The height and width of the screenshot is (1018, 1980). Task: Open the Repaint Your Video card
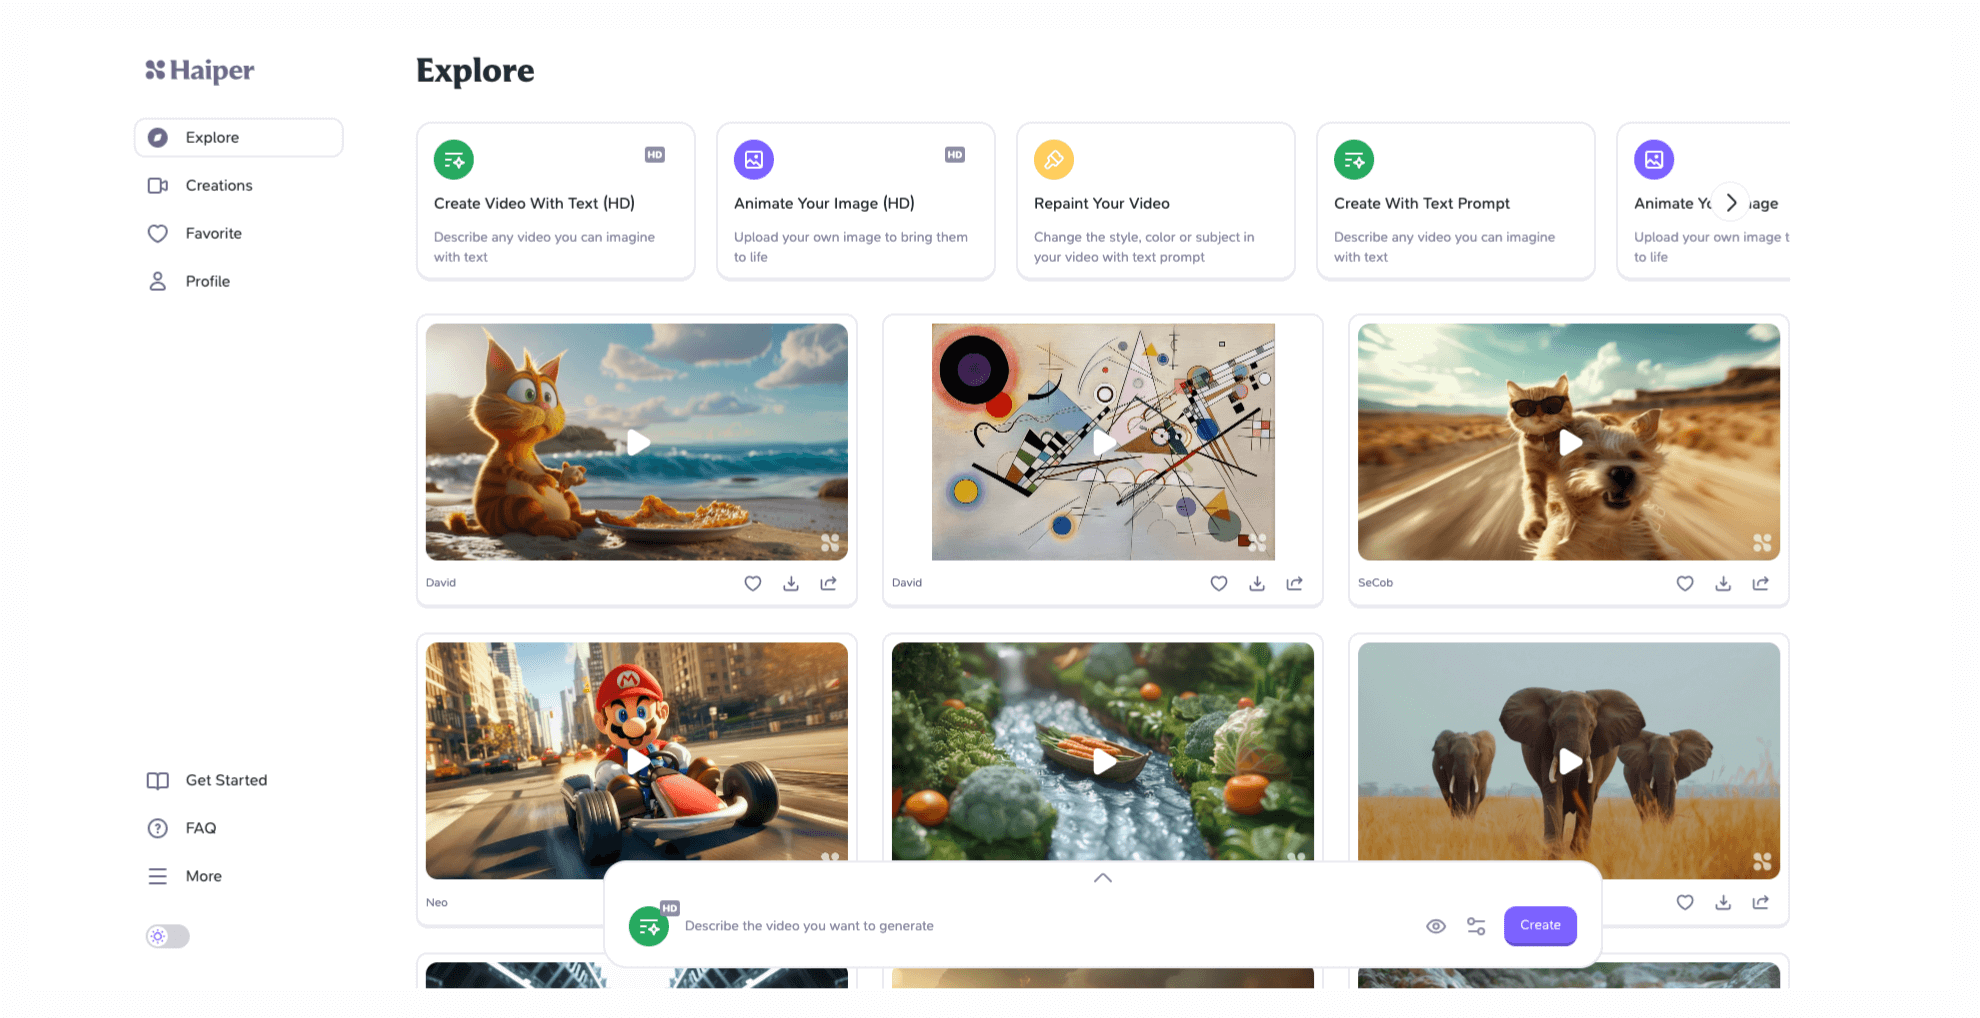pos(1155,202)
